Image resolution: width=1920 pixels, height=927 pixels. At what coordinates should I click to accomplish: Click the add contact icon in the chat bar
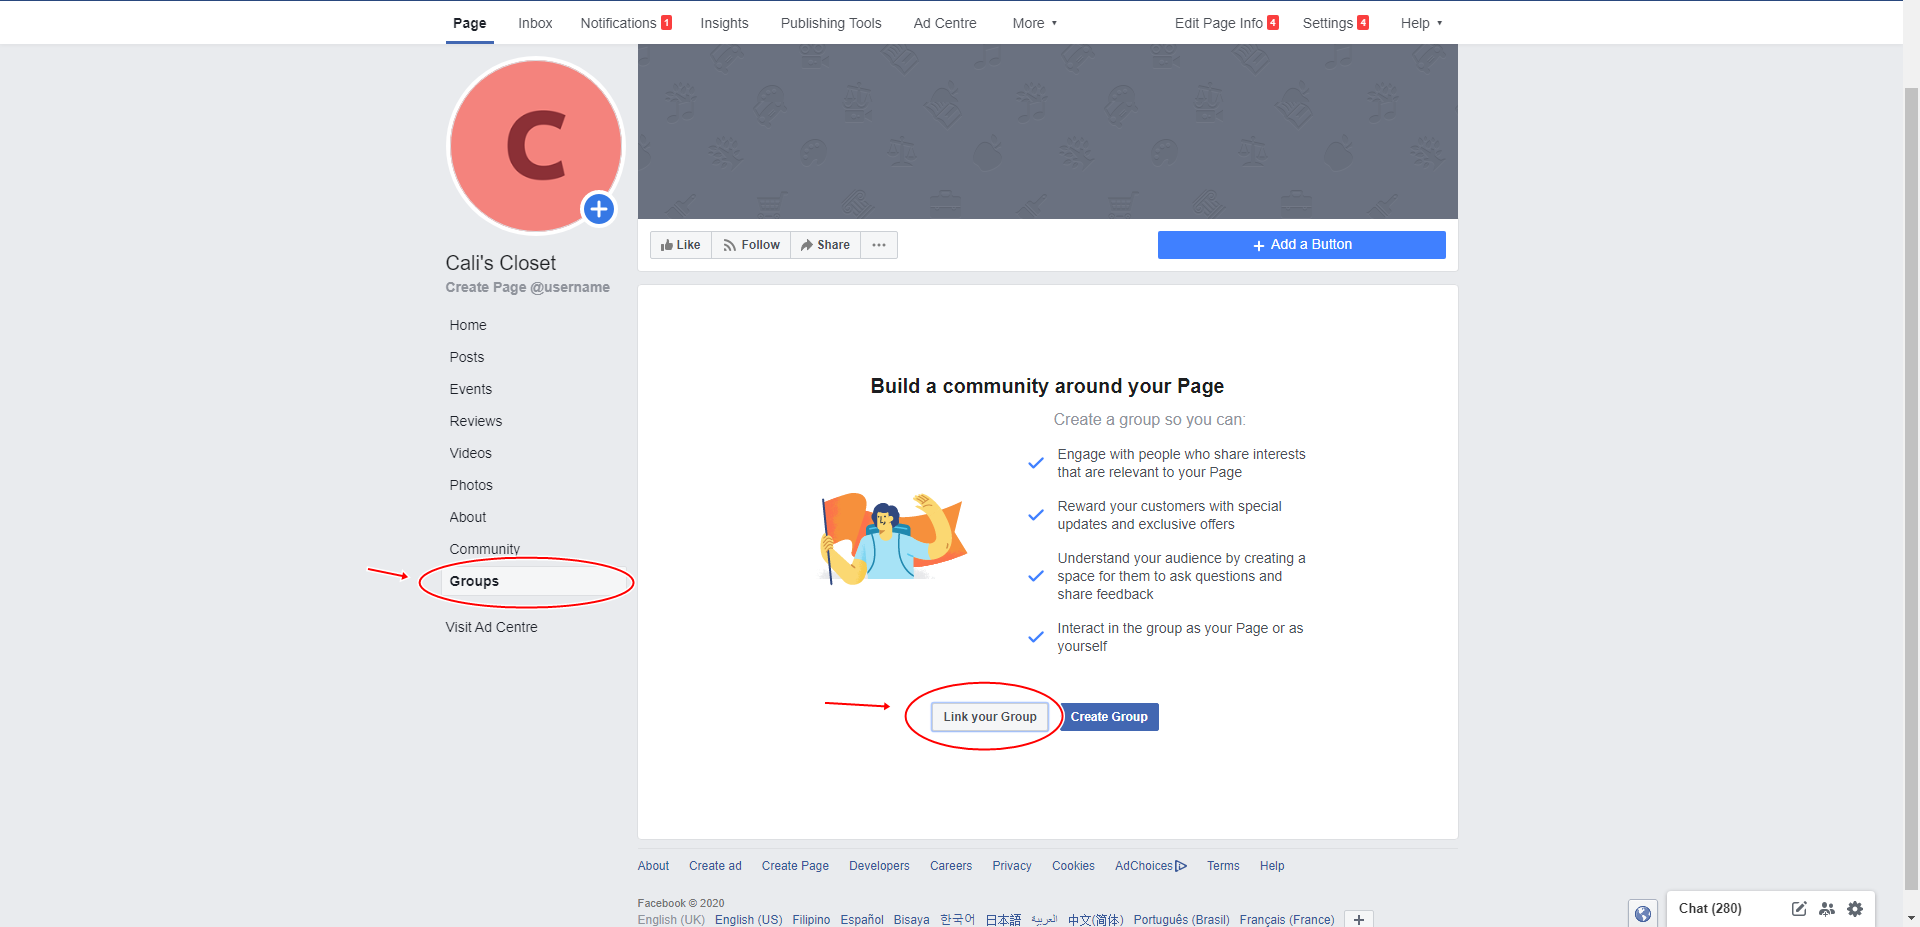click(1827, 909)
